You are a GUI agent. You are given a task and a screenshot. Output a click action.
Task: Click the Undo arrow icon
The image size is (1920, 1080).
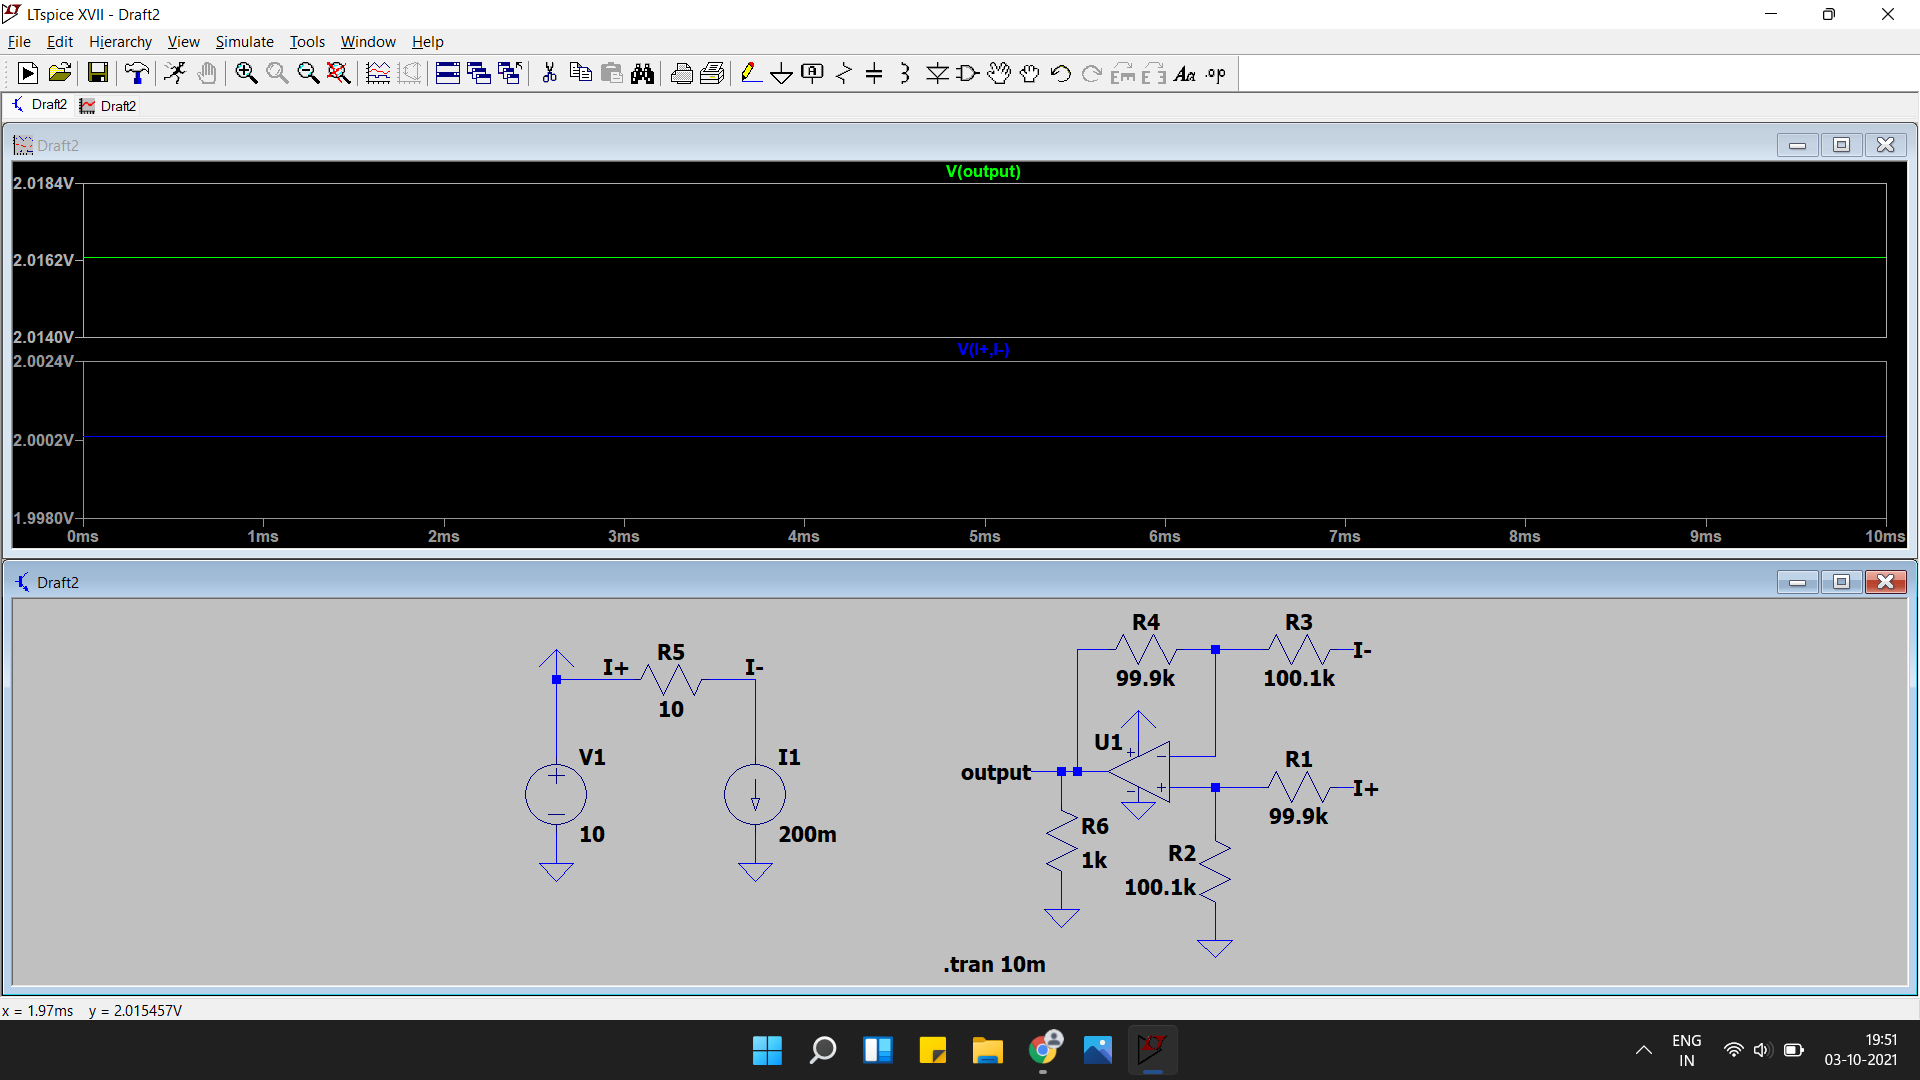pyautogui.click(x=1061, y=73)
